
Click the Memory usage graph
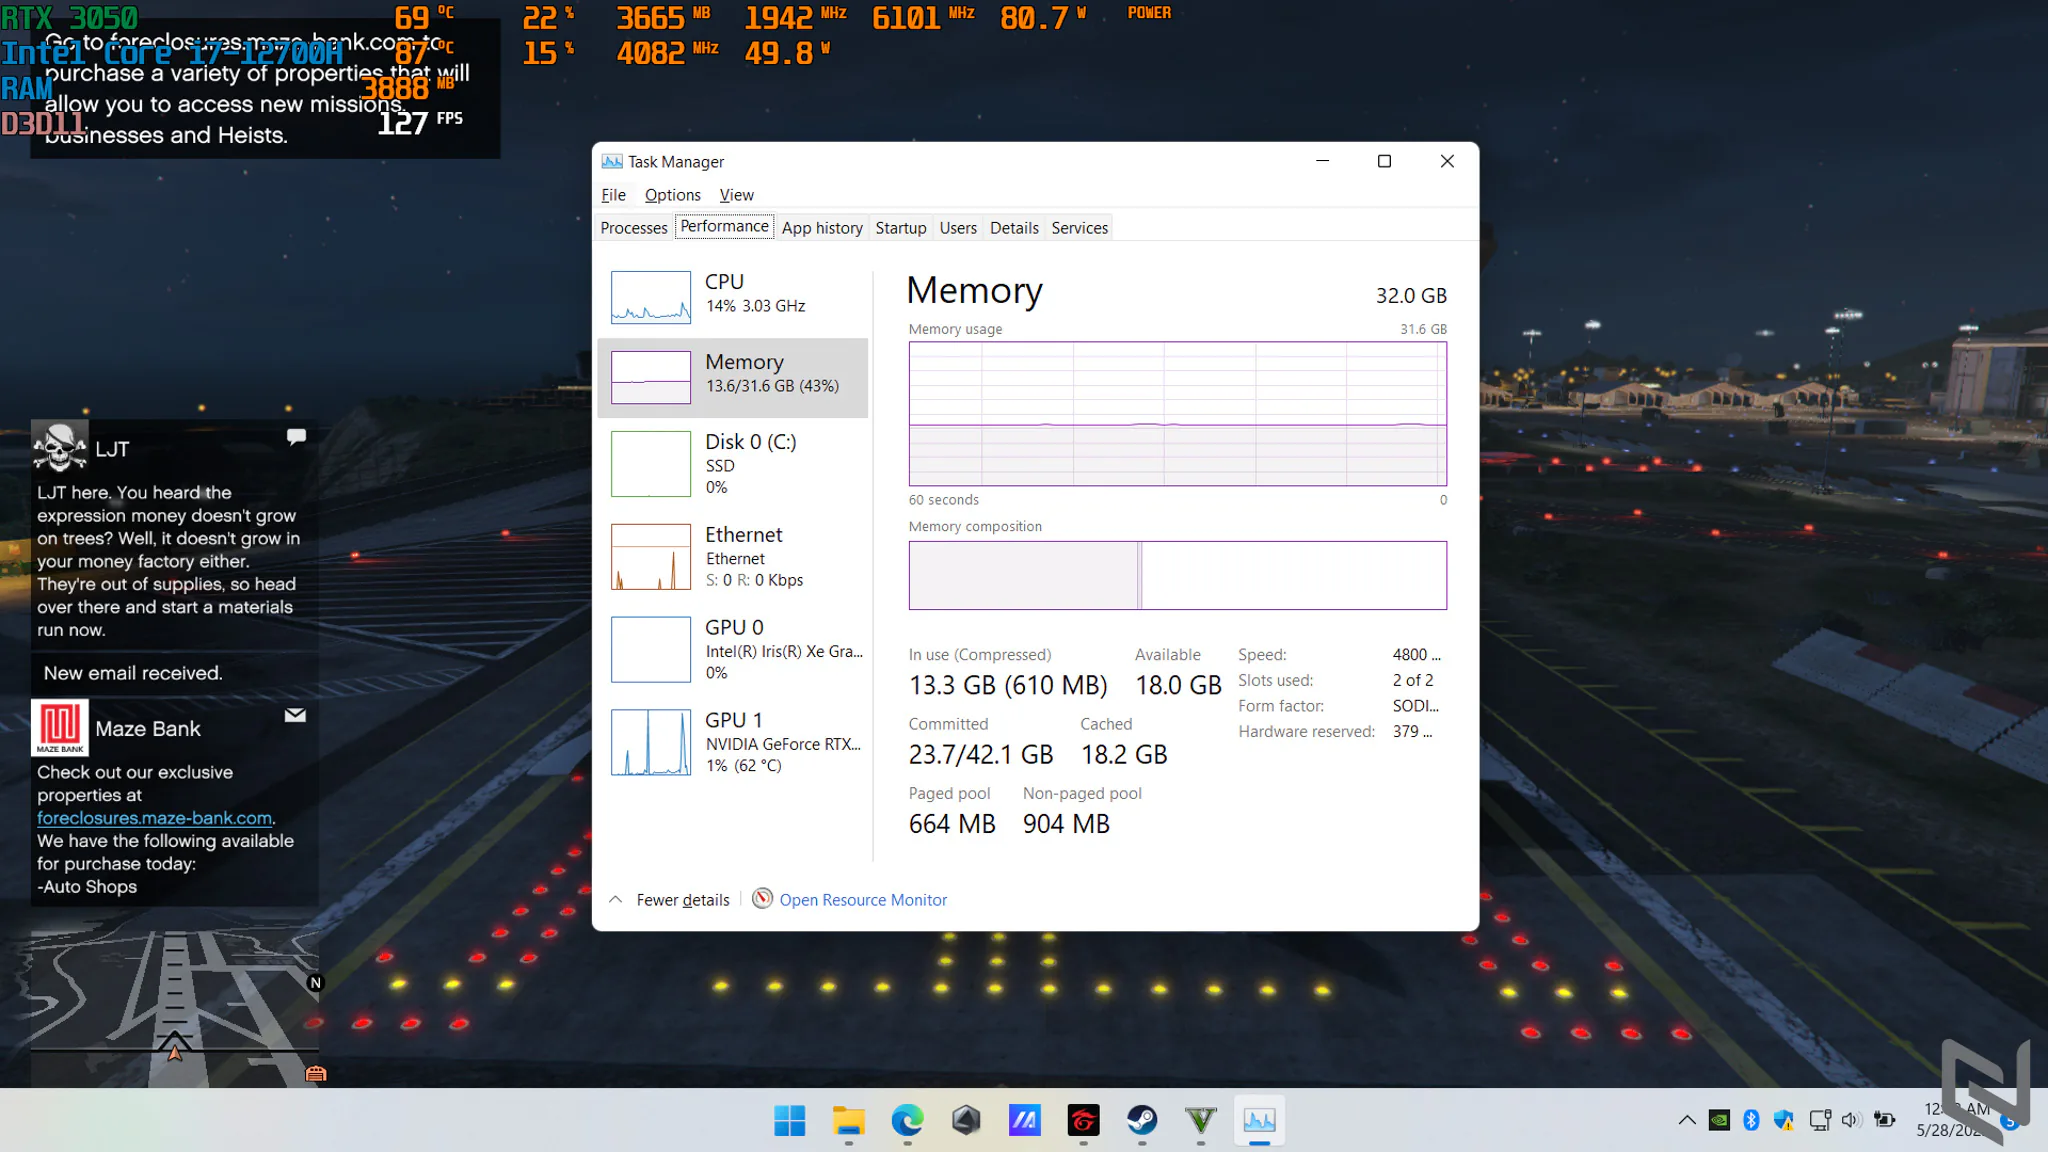click(x=1177, y=414)
